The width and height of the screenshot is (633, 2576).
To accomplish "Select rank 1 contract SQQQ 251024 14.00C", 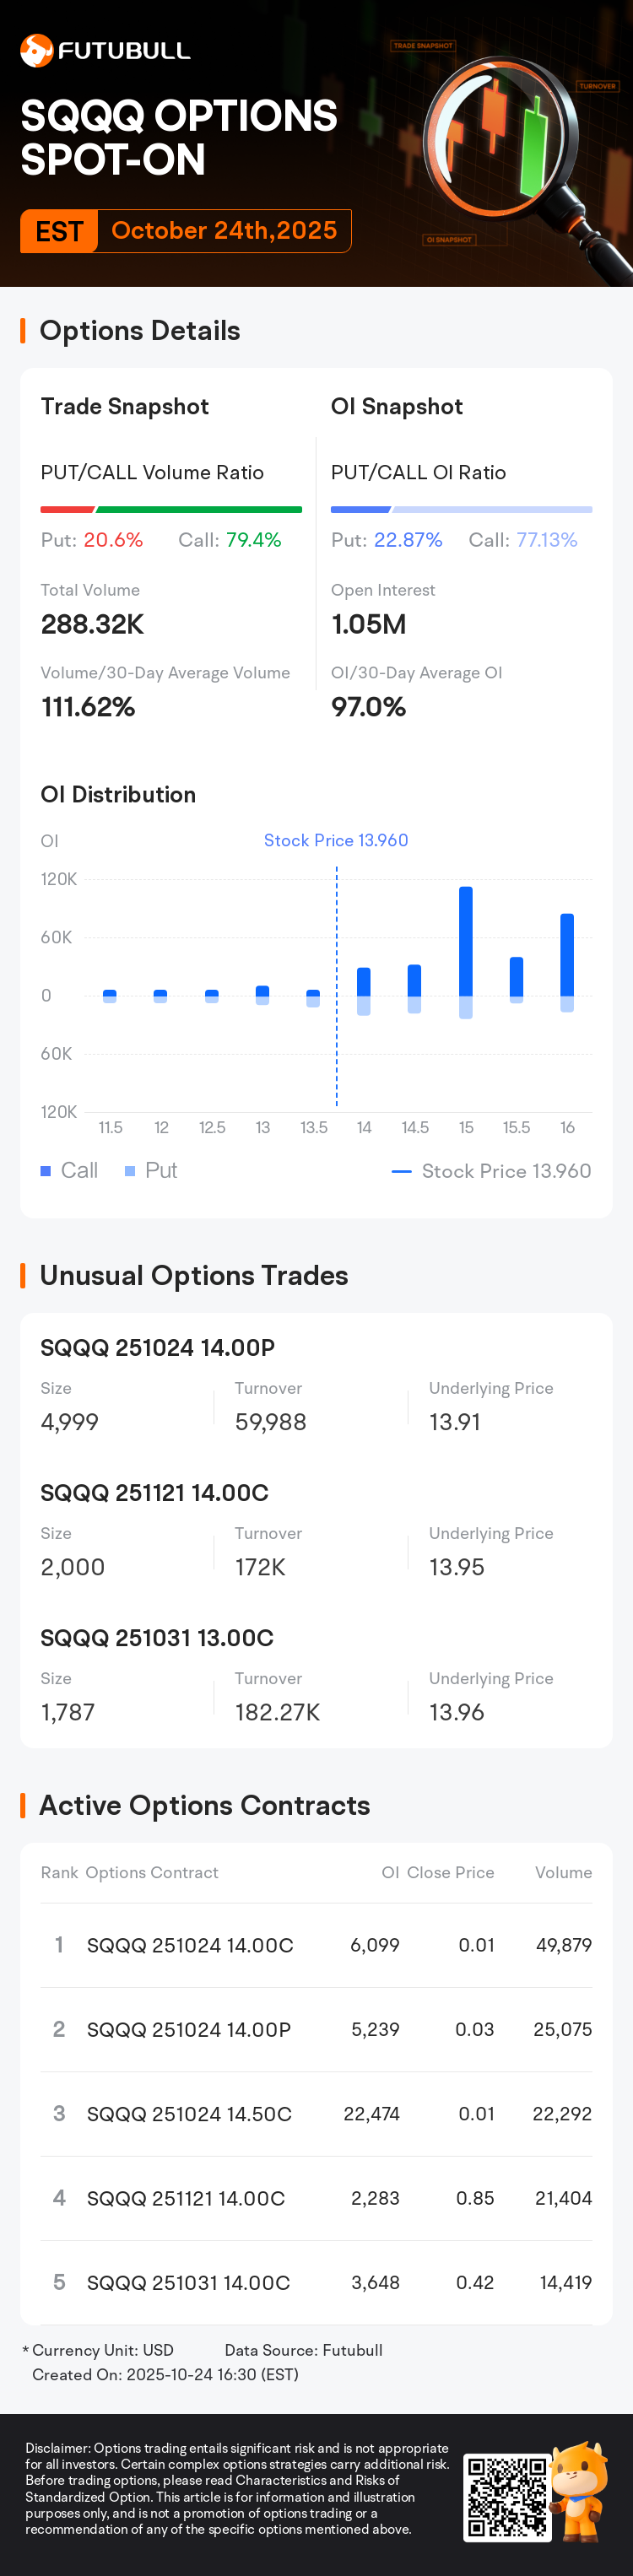I will click(190, 1945).
